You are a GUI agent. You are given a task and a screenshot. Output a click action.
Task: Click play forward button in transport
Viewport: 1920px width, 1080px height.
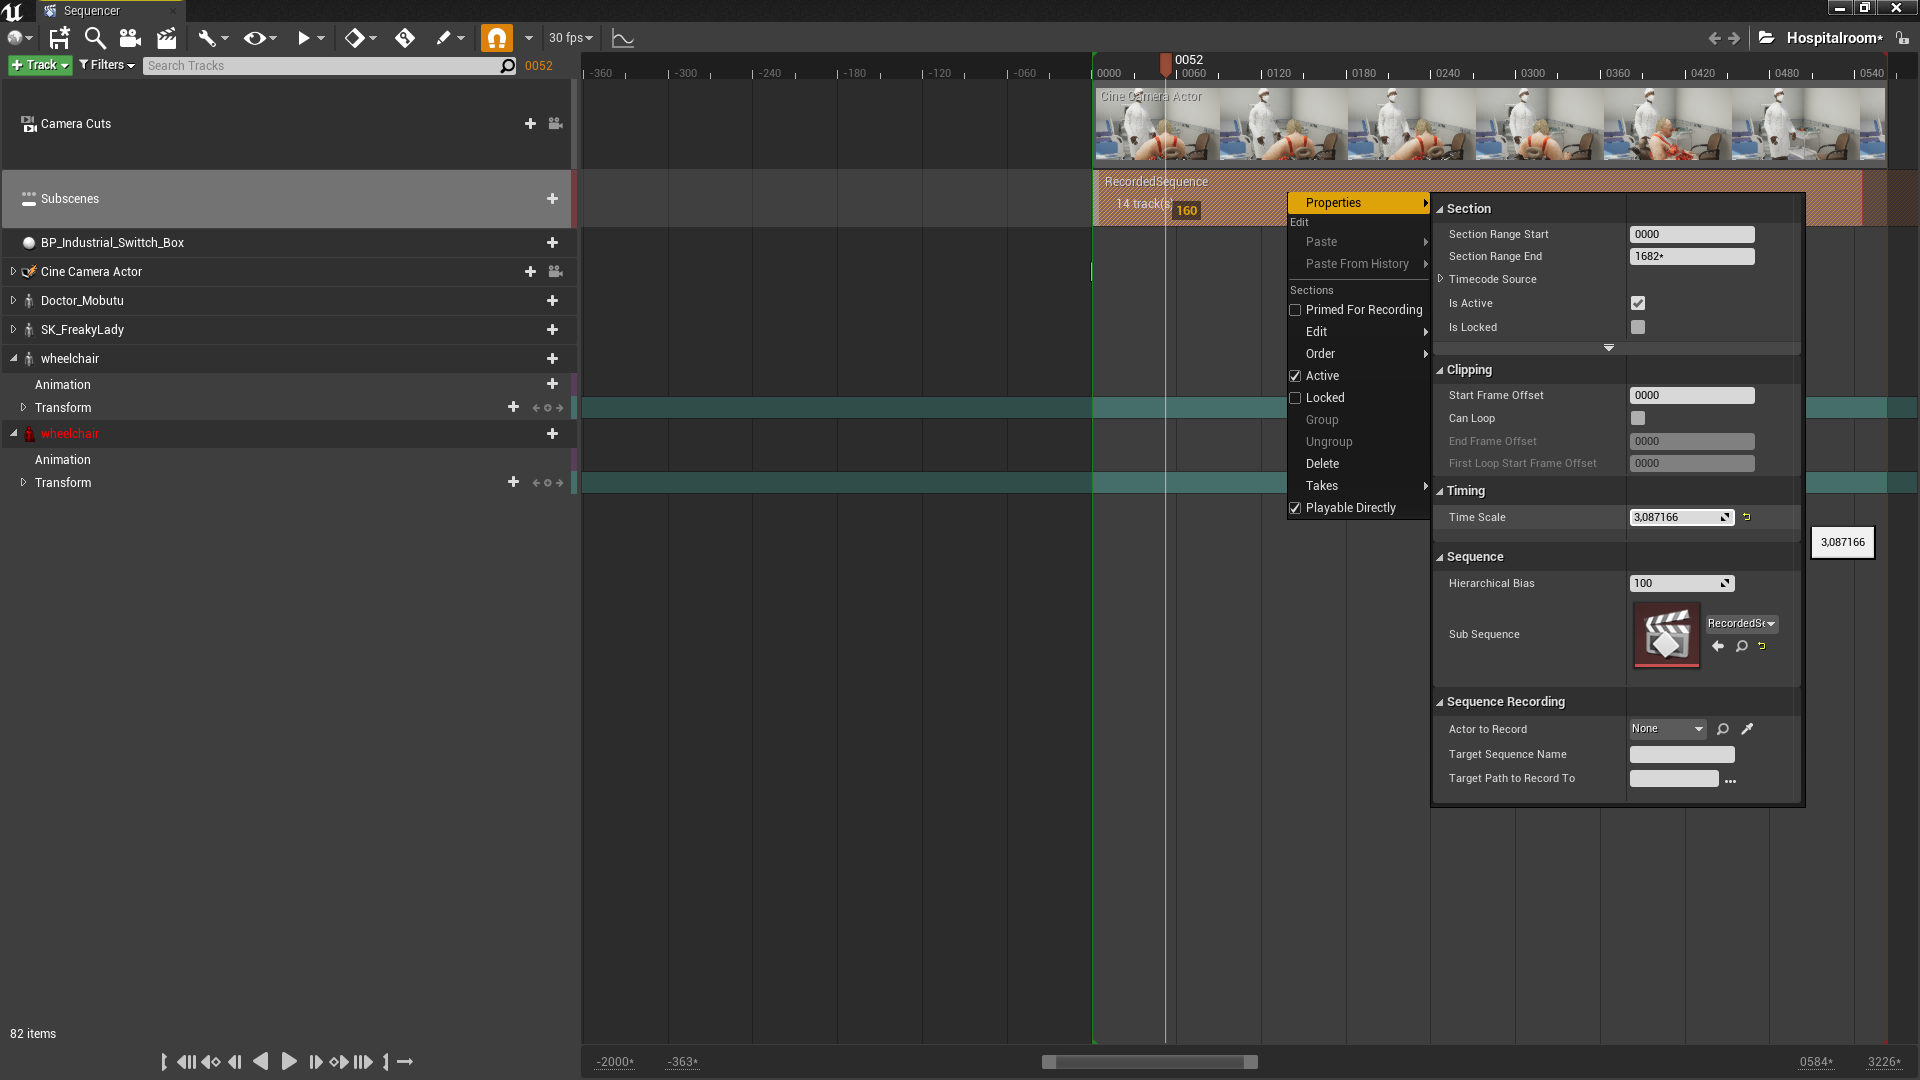[x=289, y=1062]
